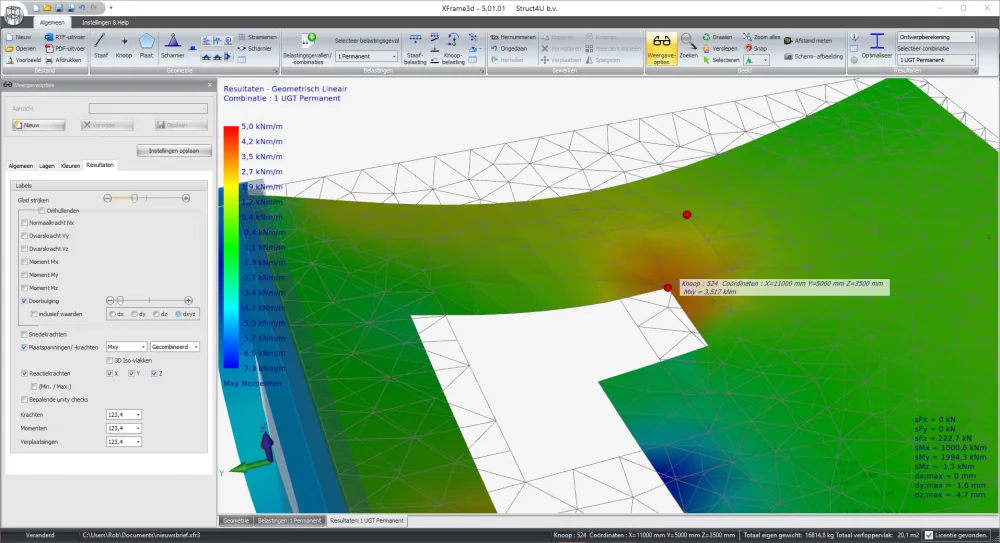Click the Staafbelasting tool
The width and height of the screenshot is (1000, 543).
(415, 49)
